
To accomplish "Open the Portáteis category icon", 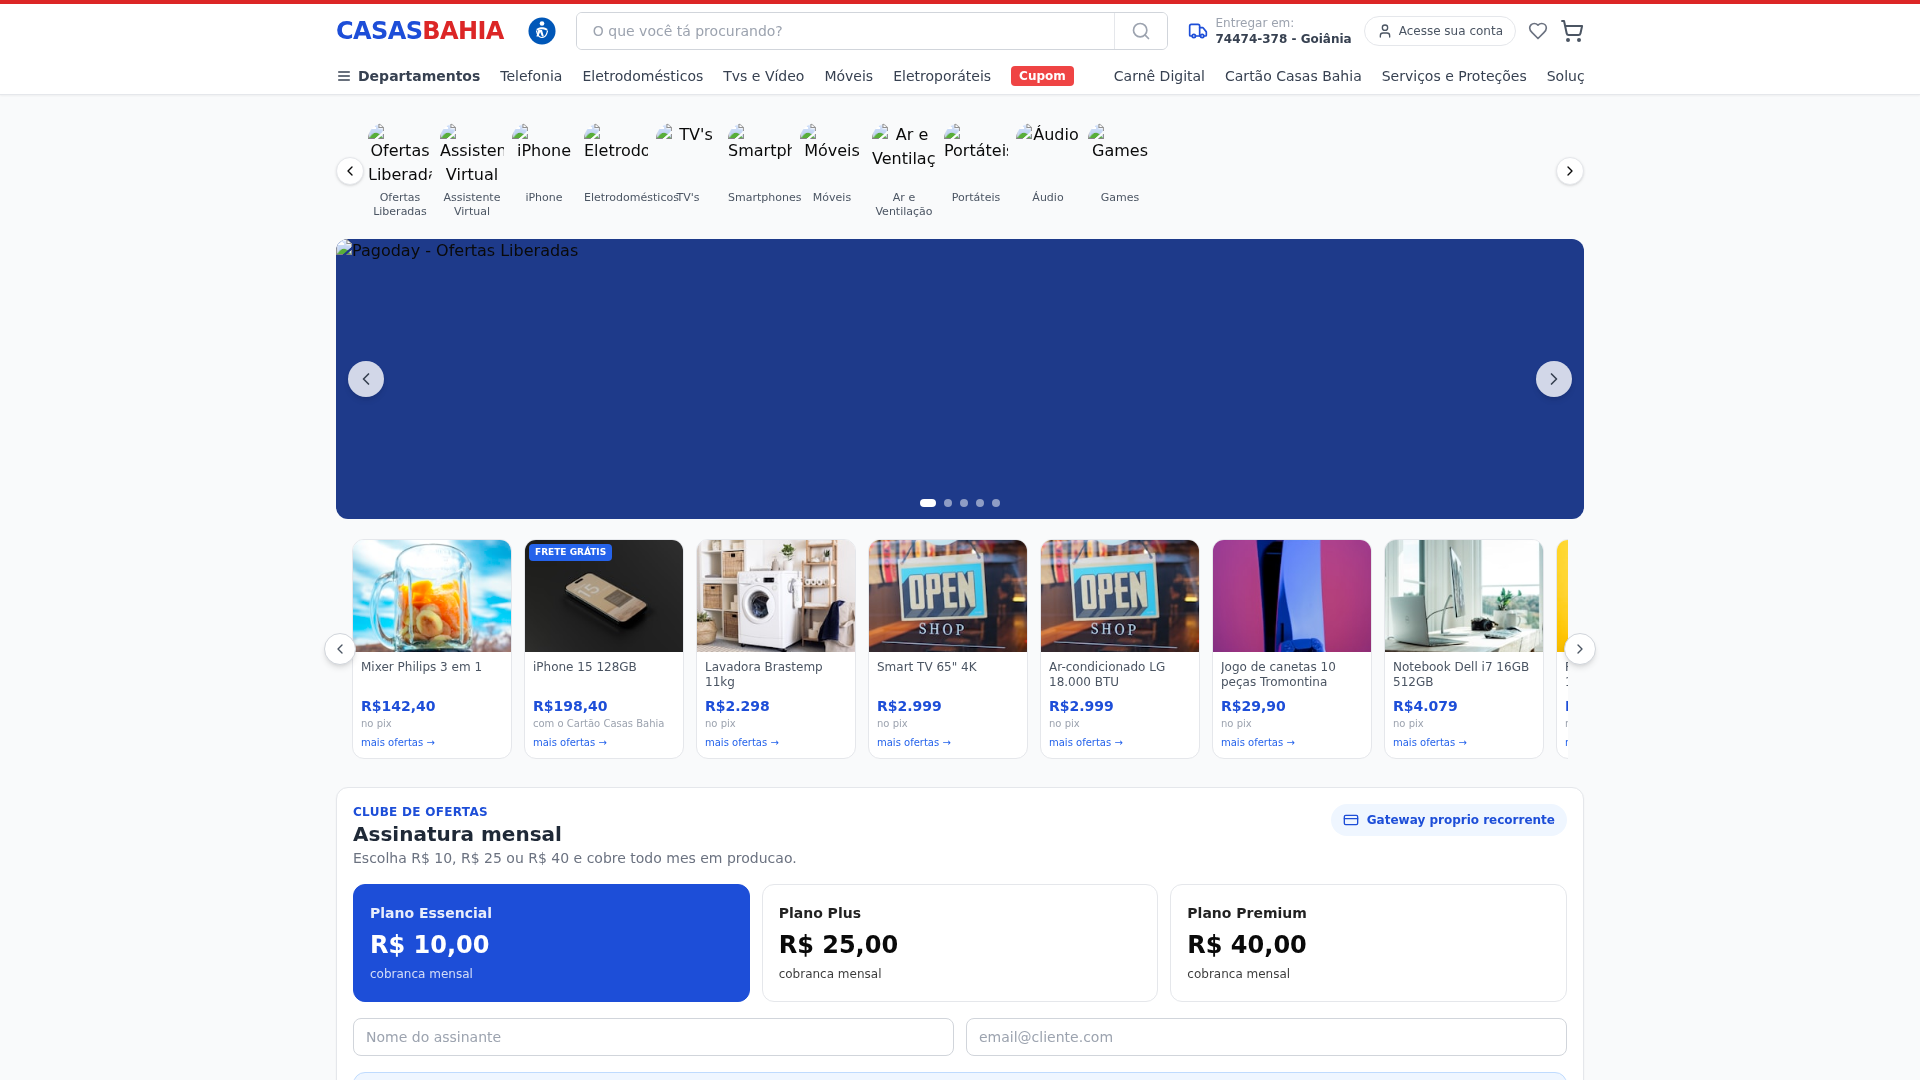I will tap(976, 155).
